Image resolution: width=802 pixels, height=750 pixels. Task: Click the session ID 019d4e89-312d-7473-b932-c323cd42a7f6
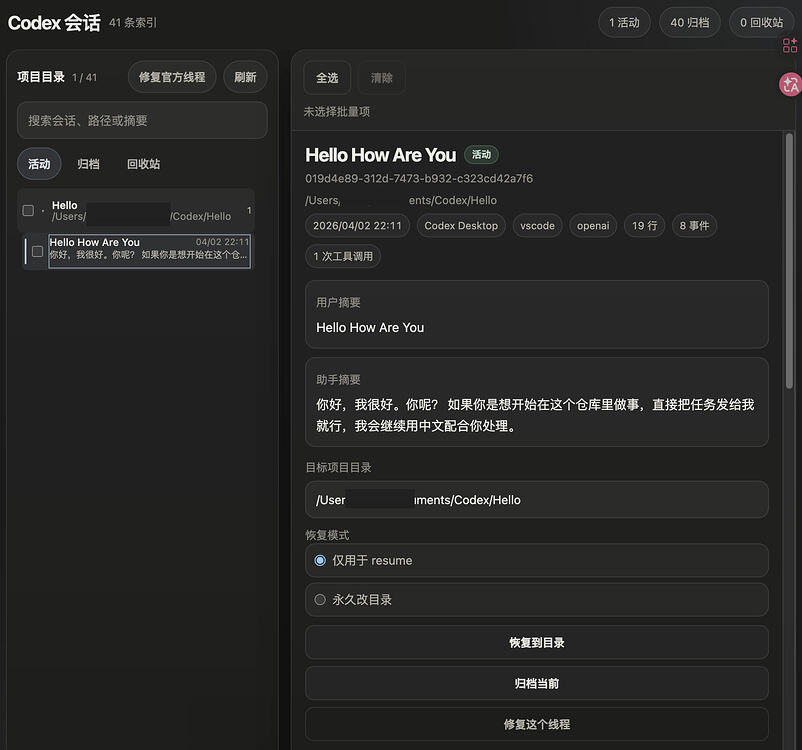(419, 179)
